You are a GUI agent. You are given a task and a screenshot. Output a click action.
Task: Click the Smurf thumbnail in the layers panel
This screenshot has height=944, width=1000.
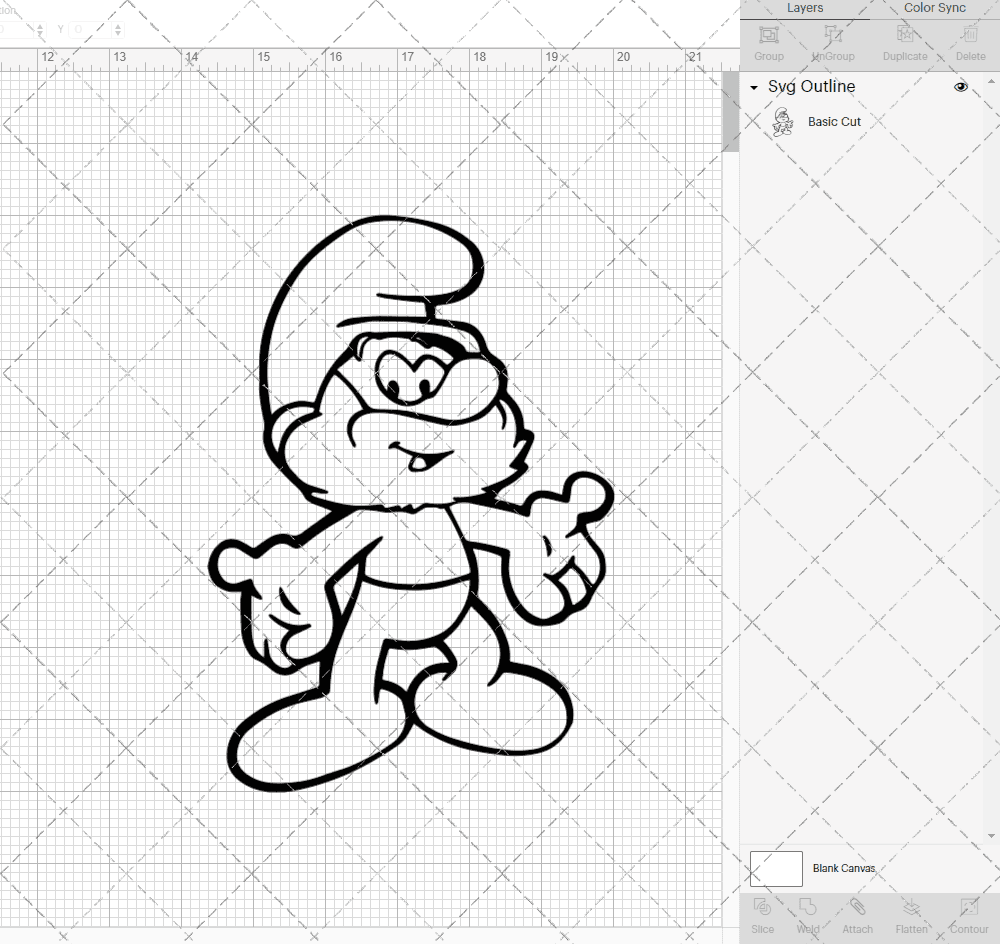[784, 121]
